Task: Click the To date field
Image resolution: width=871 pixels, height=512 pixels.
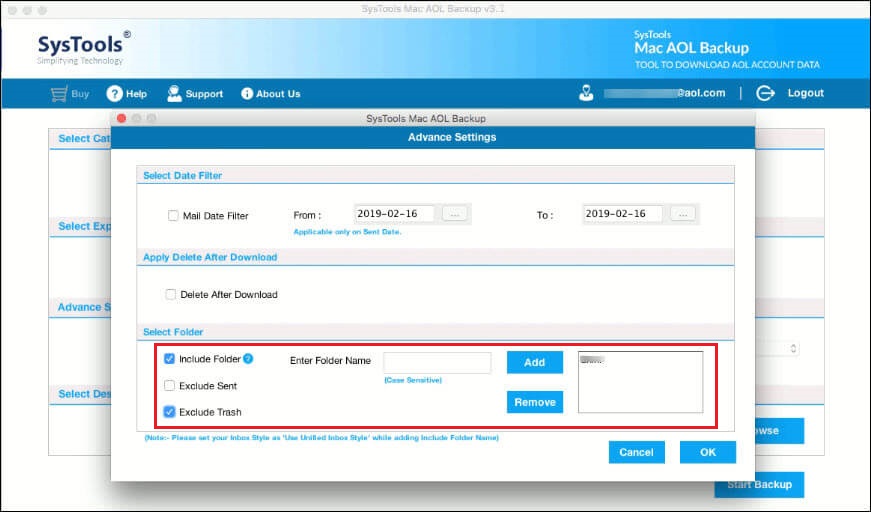Action: point(623,214)
